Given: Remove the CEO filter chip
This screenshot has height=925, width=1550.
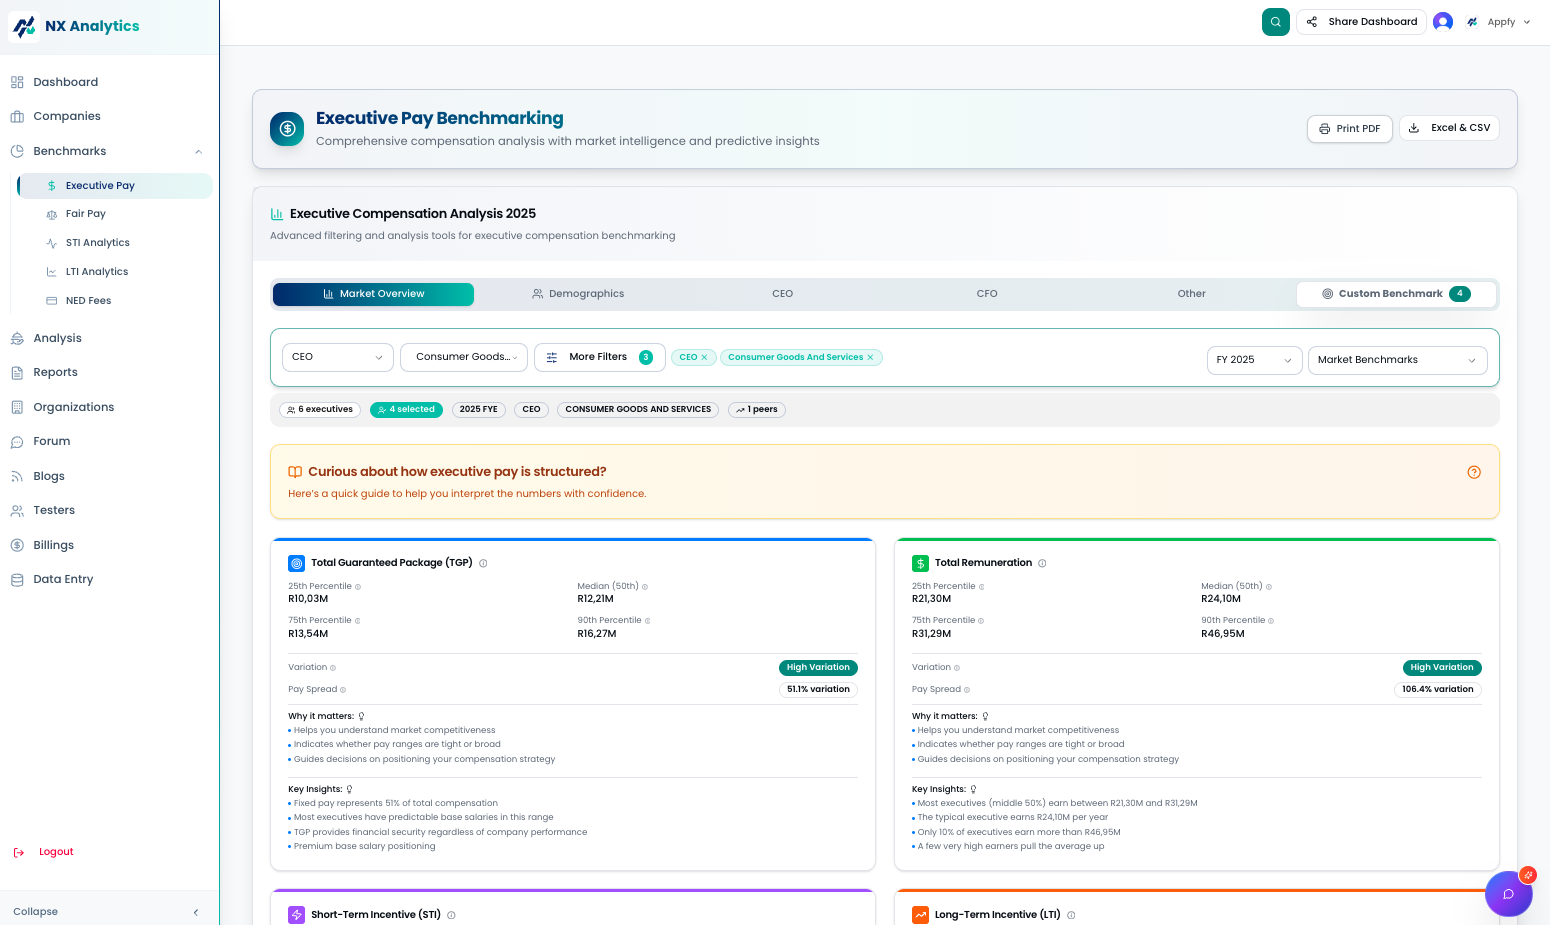Looking at the screenshot, I should point(704,357).
